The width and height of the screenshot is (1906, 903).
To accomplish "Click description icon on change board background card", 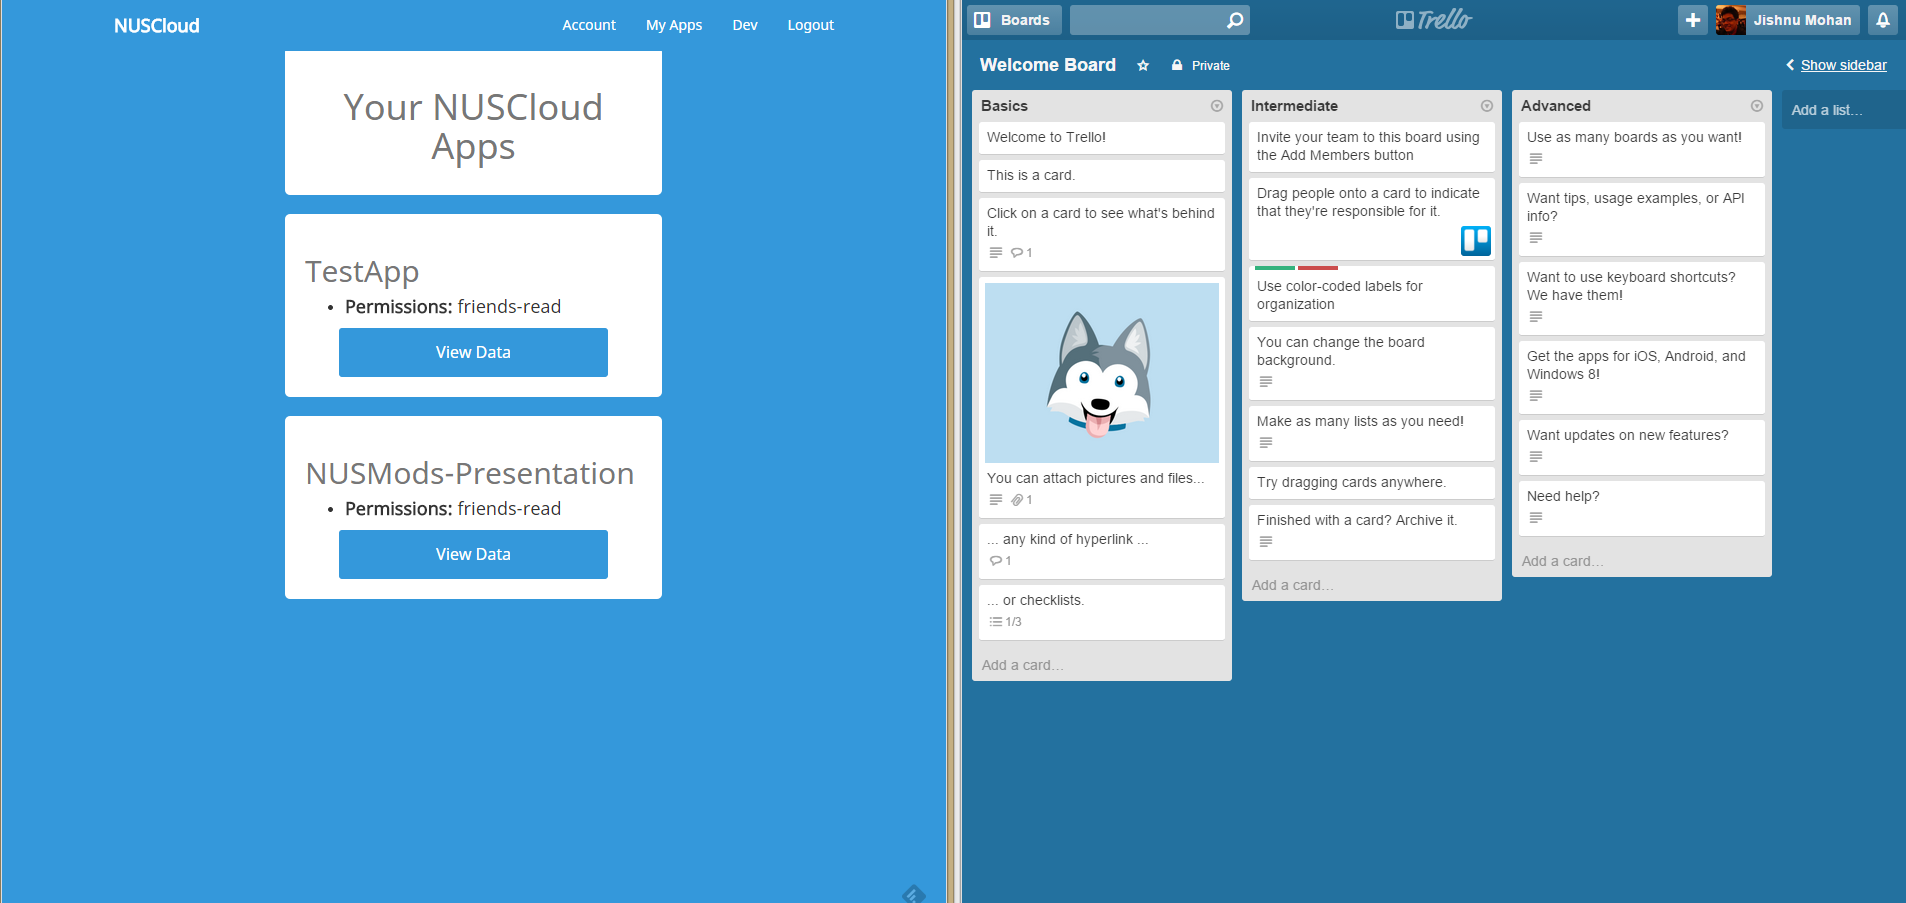I will pyautogui.click(x=1265, y=382).
